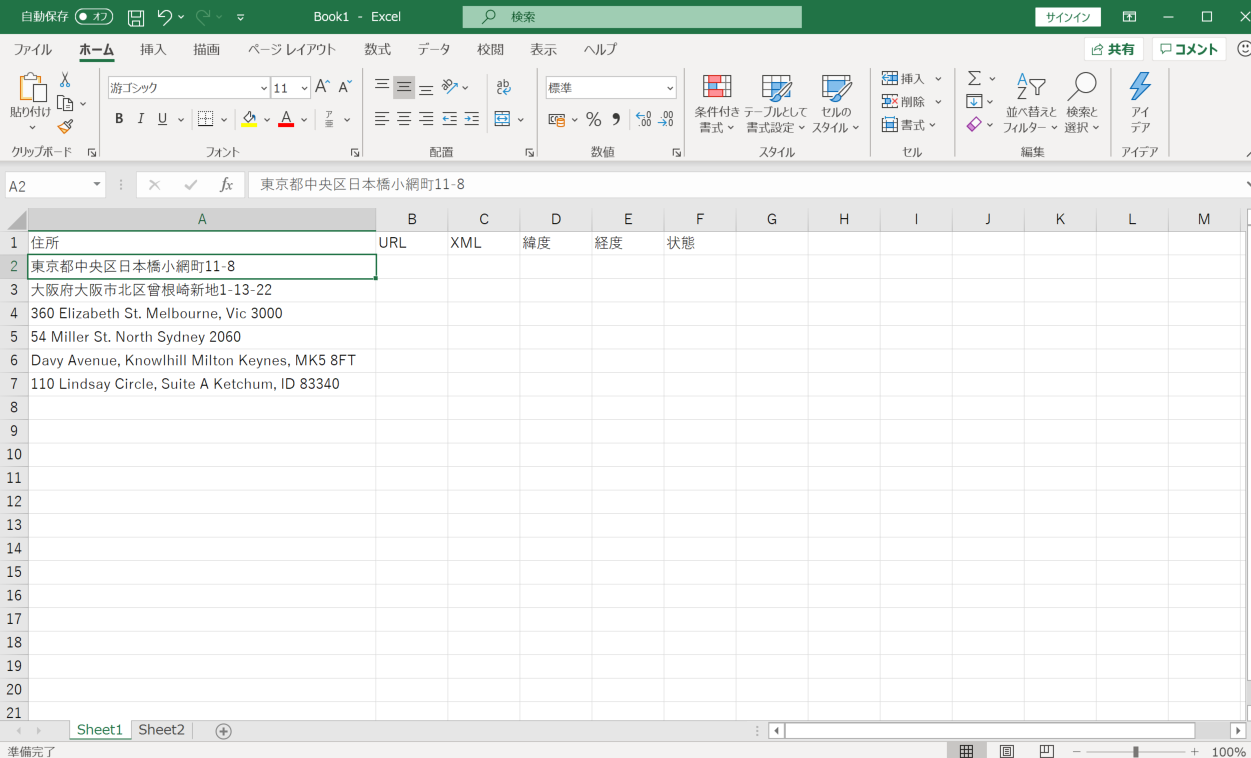1251x758 pixels.
Task: Apply percent style format
Action: pyautogui.click(x=593, y=119)
